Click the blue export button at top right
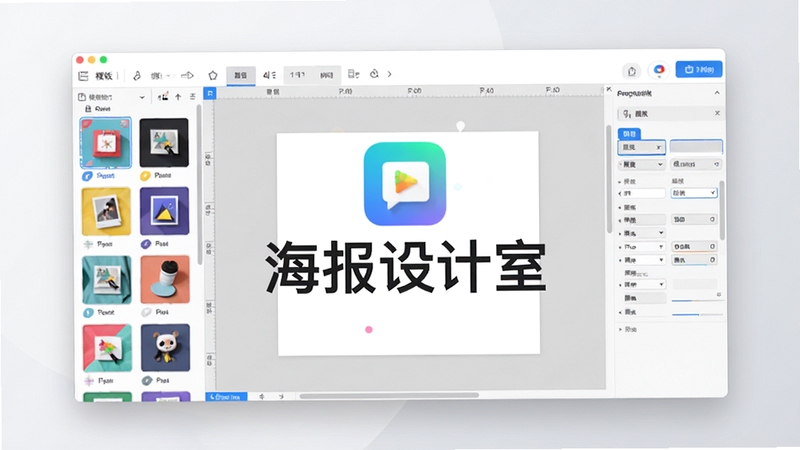 tap(699, 69)
